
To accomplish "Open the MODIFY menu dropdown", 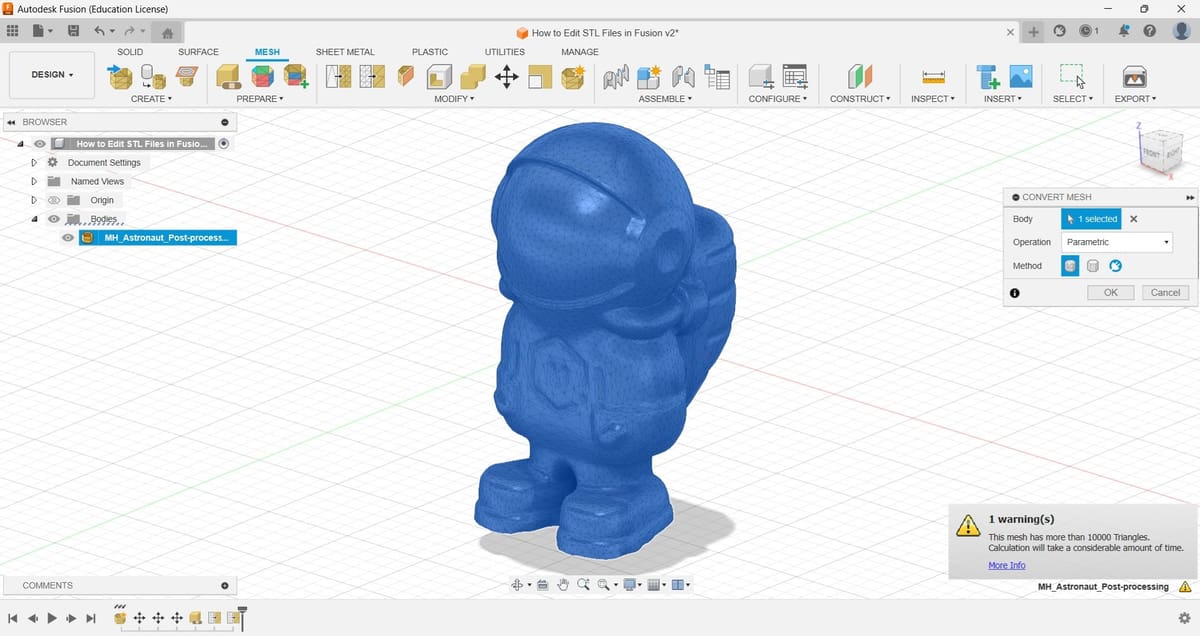I will click(454, 99).
